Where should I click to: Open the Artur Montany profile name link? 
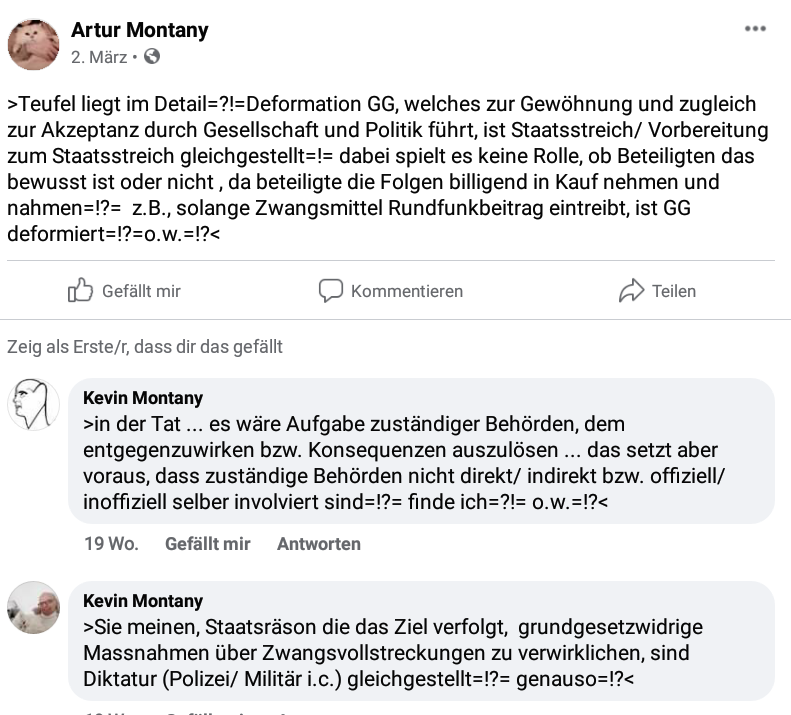click(x=140, y=30)
